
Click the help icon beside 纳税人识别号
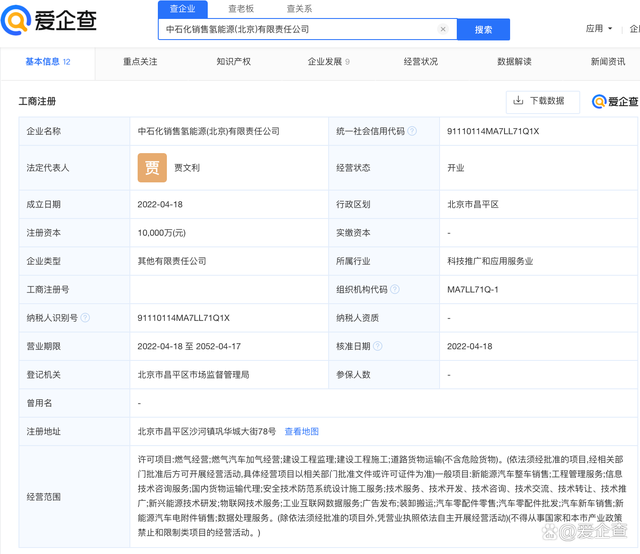pyautogui.click(x=86, y=318)
